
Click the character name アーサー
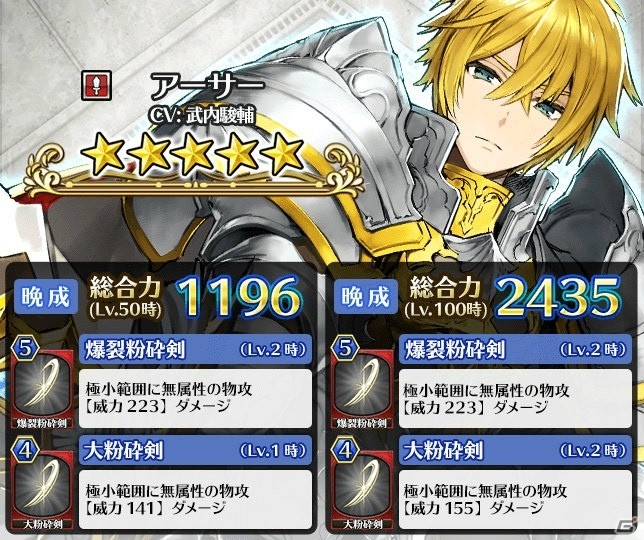(x=207, y=86)
